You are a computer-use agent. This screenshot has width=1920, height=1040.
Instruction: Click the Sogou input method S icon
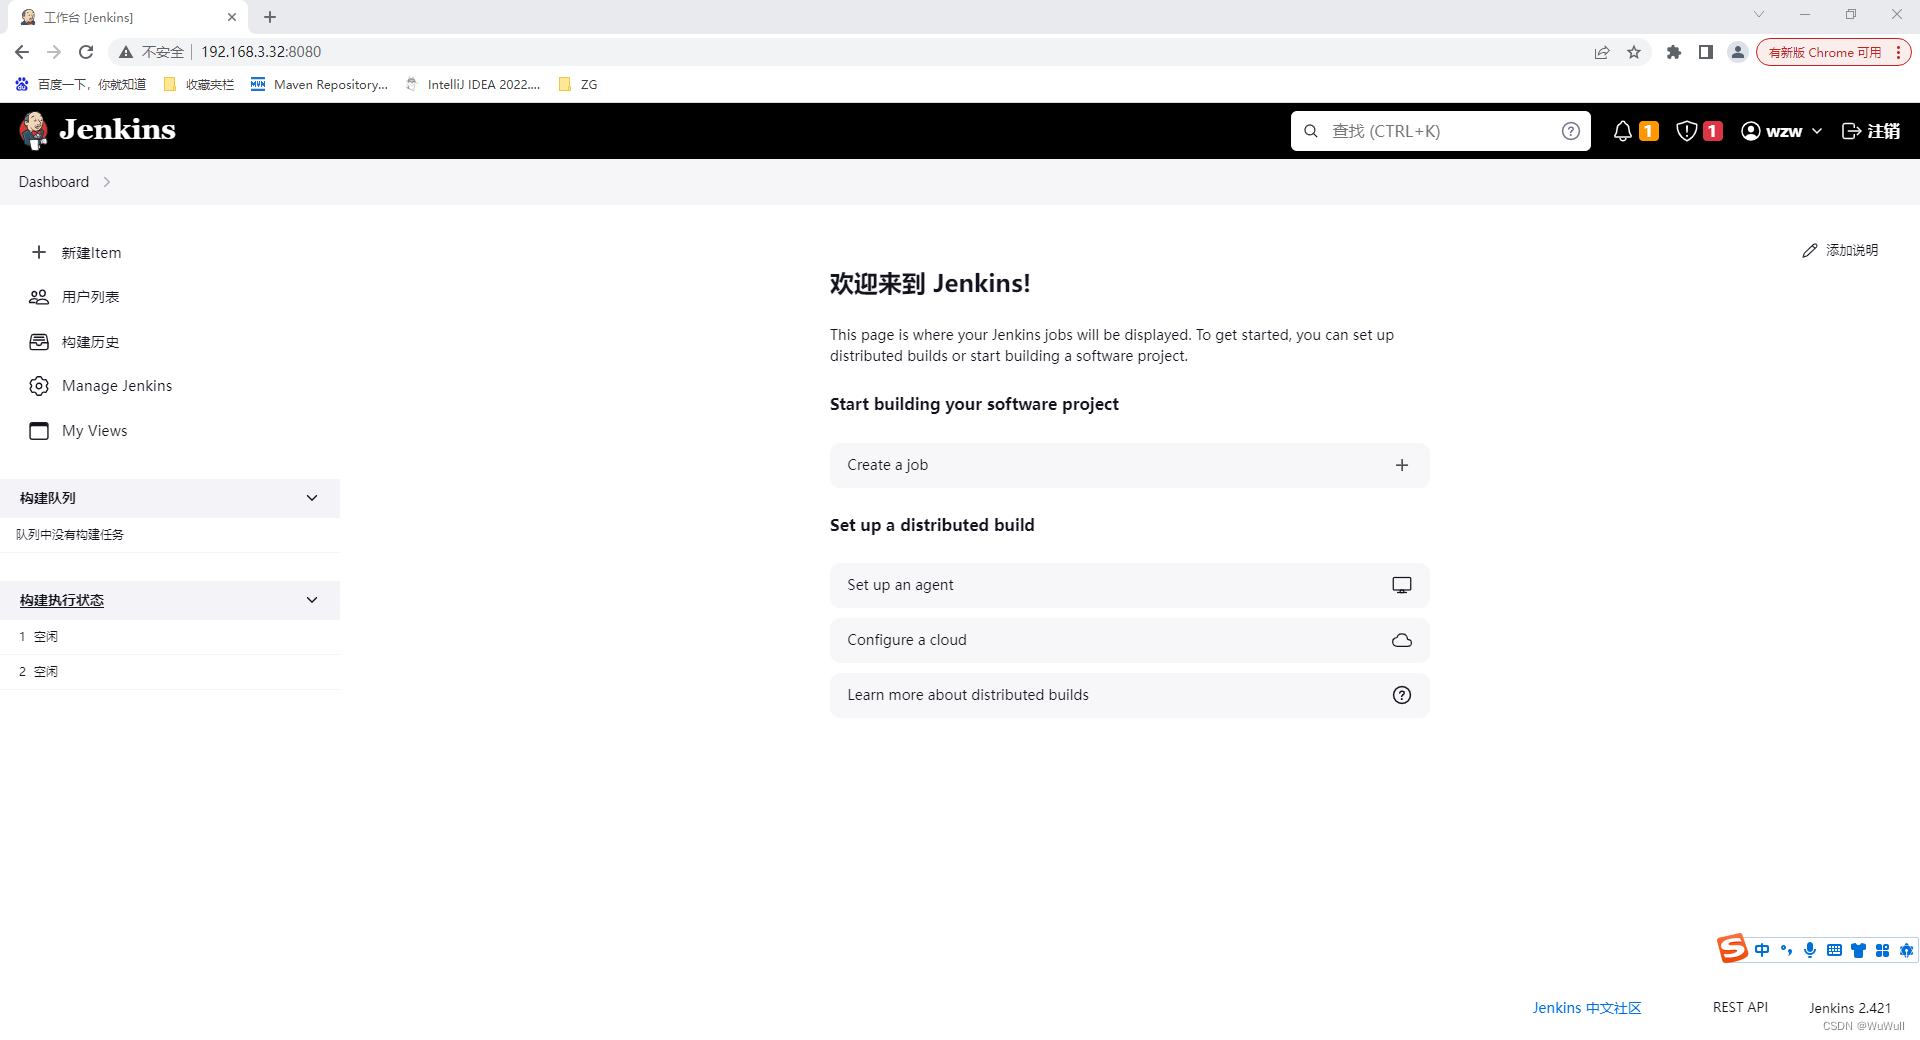[1732, 948]
